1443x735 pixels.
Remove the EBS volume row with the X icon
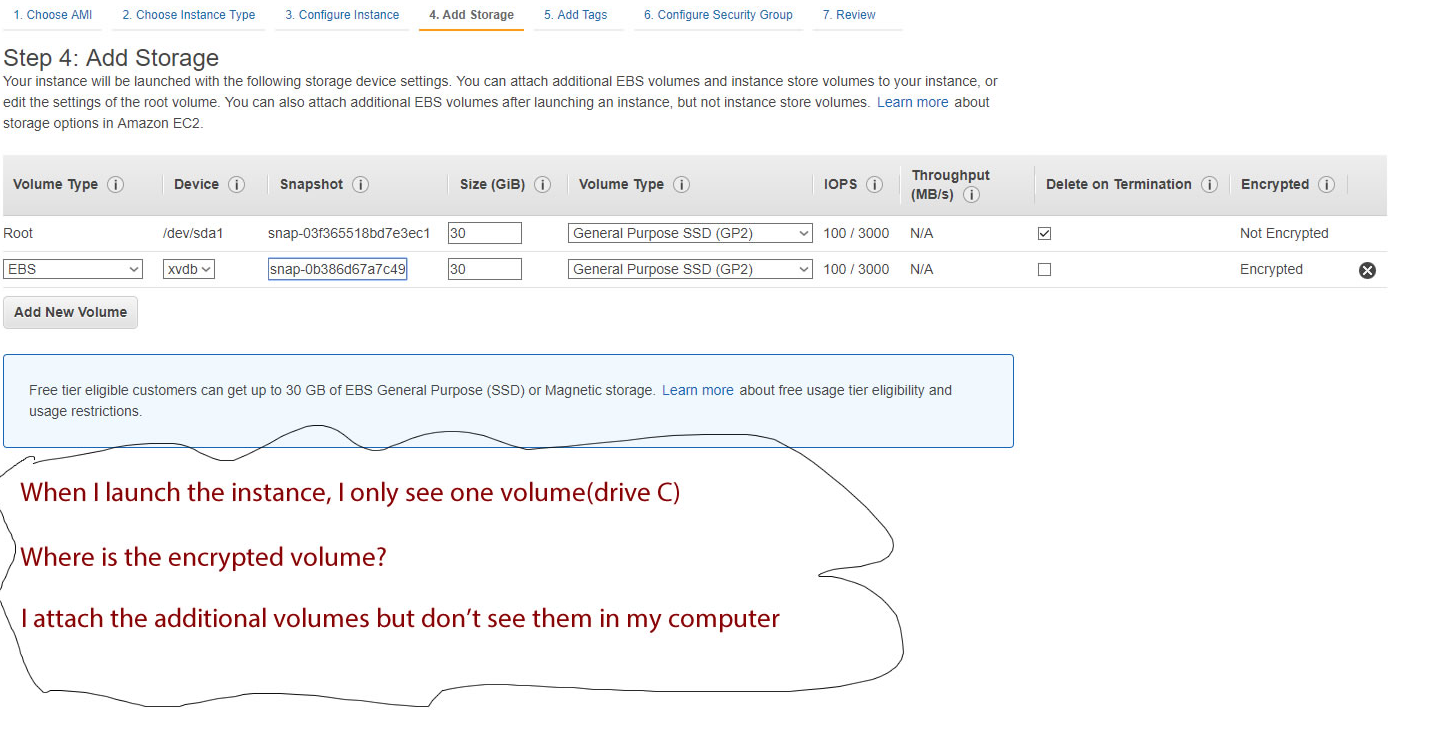(1367, 269)
